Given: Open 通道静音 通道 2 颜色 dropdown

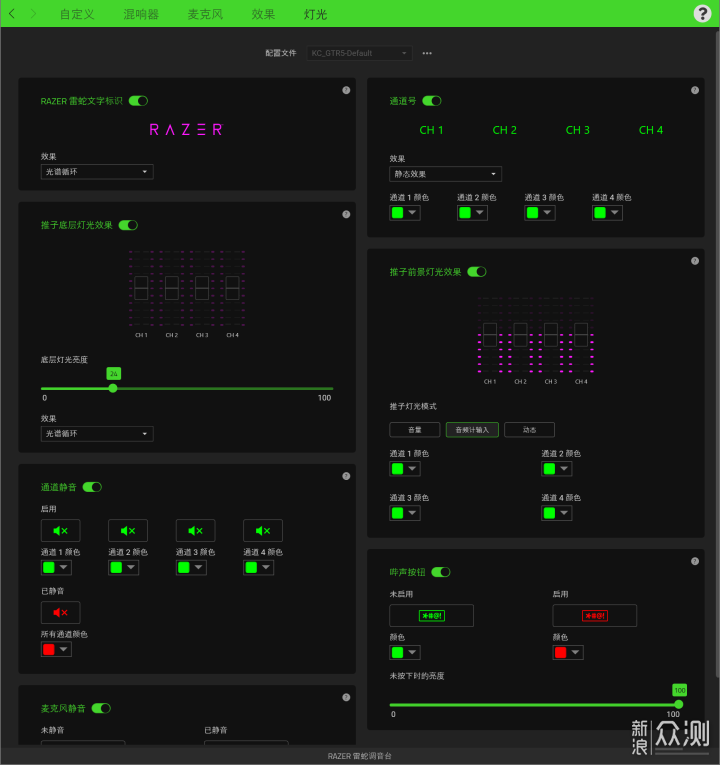Looking at the screenshot, I should click(x=123, y=567).
